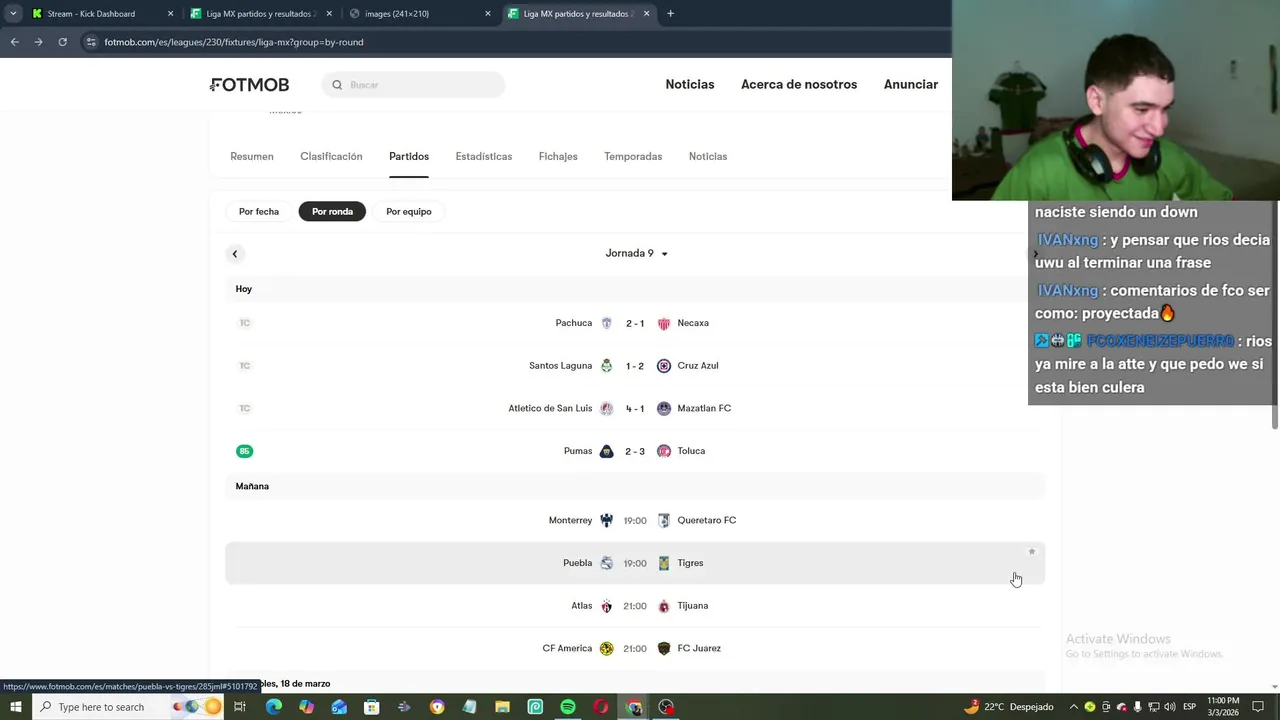1280x720 pixels.
Task: Select the Partidos tab
Action: coord(409,156)
